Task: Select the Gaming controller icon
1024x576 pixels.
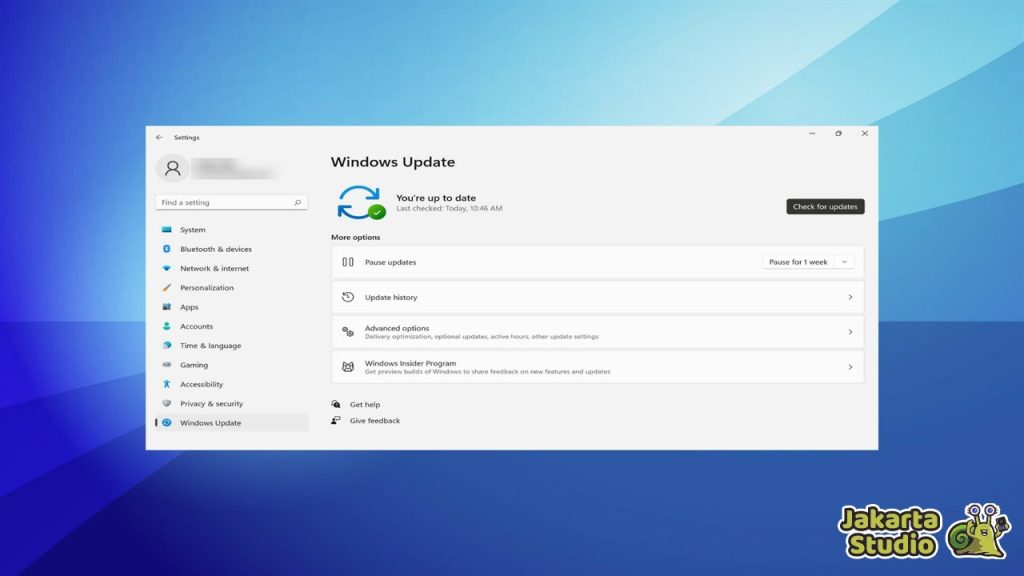Action: (167, 364)
